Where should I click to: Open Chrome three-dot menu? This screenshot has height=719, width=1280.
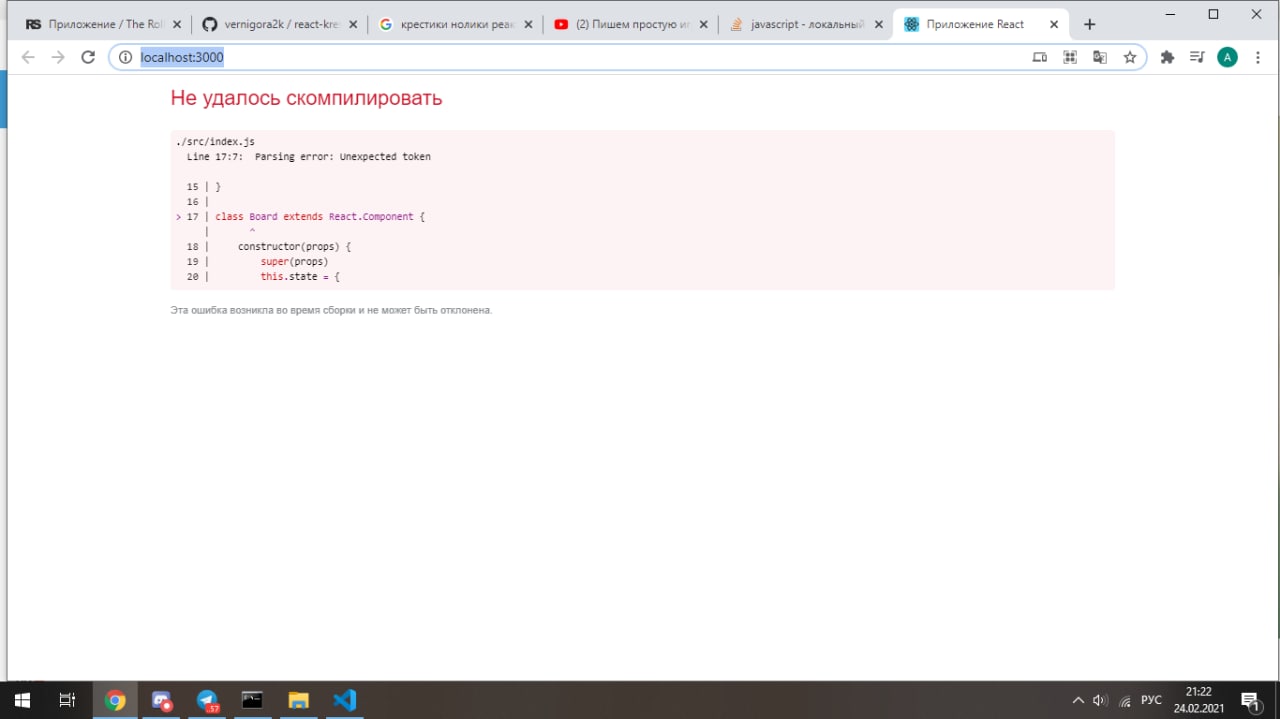click(x=1257, y=57)
